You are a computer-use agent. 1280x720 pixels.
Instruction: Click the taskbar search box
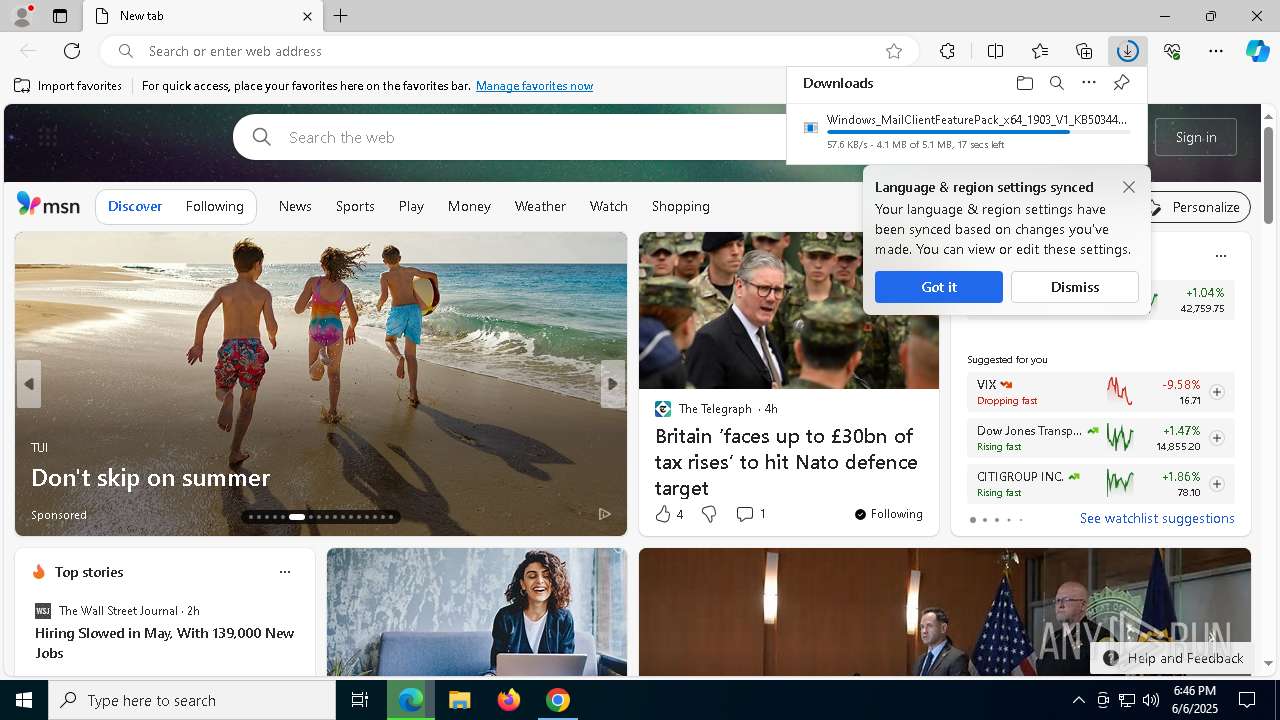click(x=192, y=700)
